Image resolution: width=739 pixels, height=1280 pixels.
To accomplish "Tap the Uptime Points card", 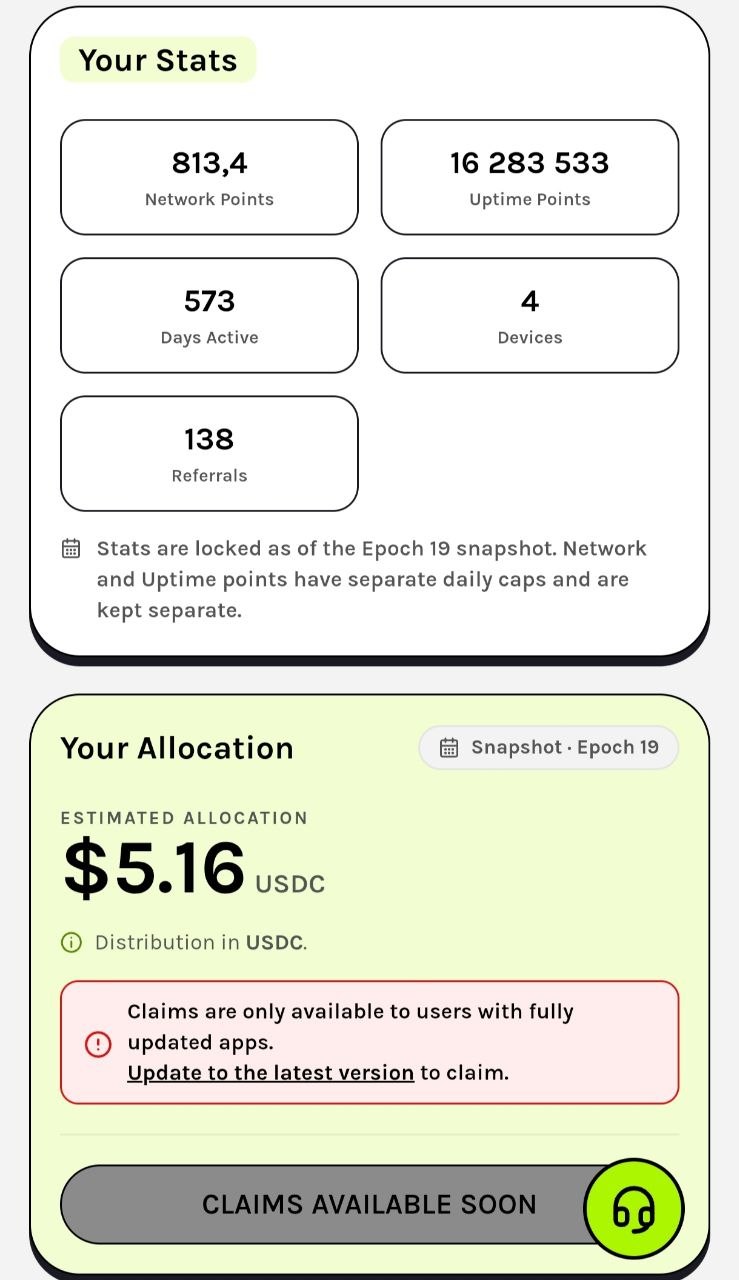I will pyautogui.click(x=530, y=177).
